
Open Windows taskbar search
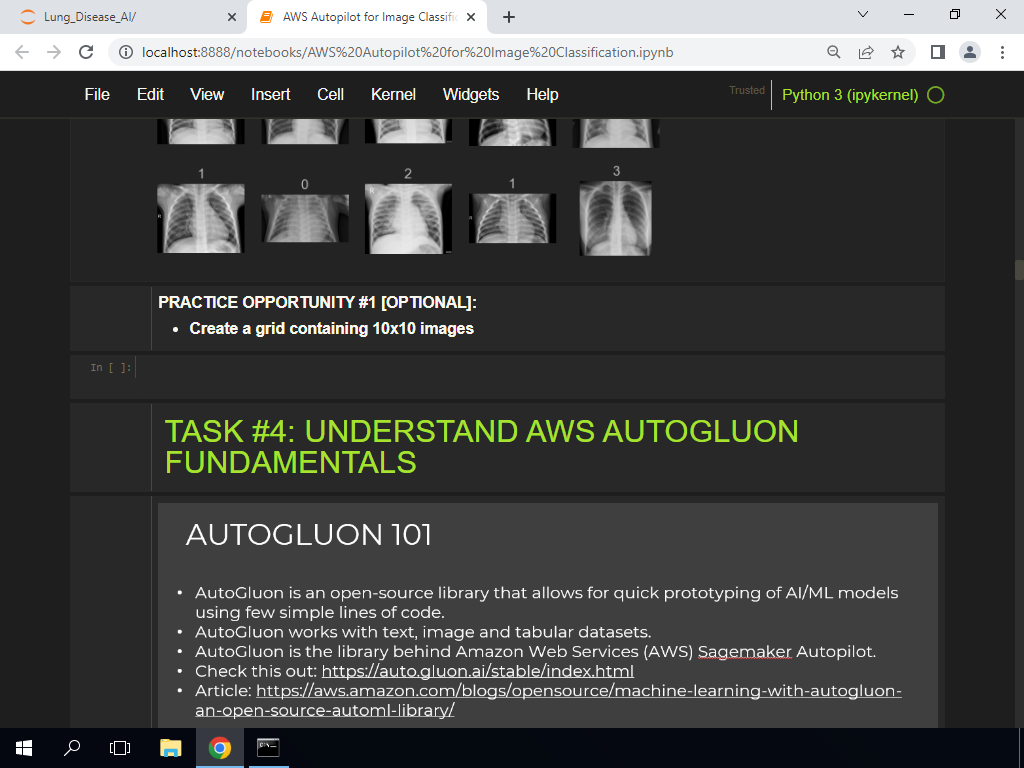(x=72, y=748)
